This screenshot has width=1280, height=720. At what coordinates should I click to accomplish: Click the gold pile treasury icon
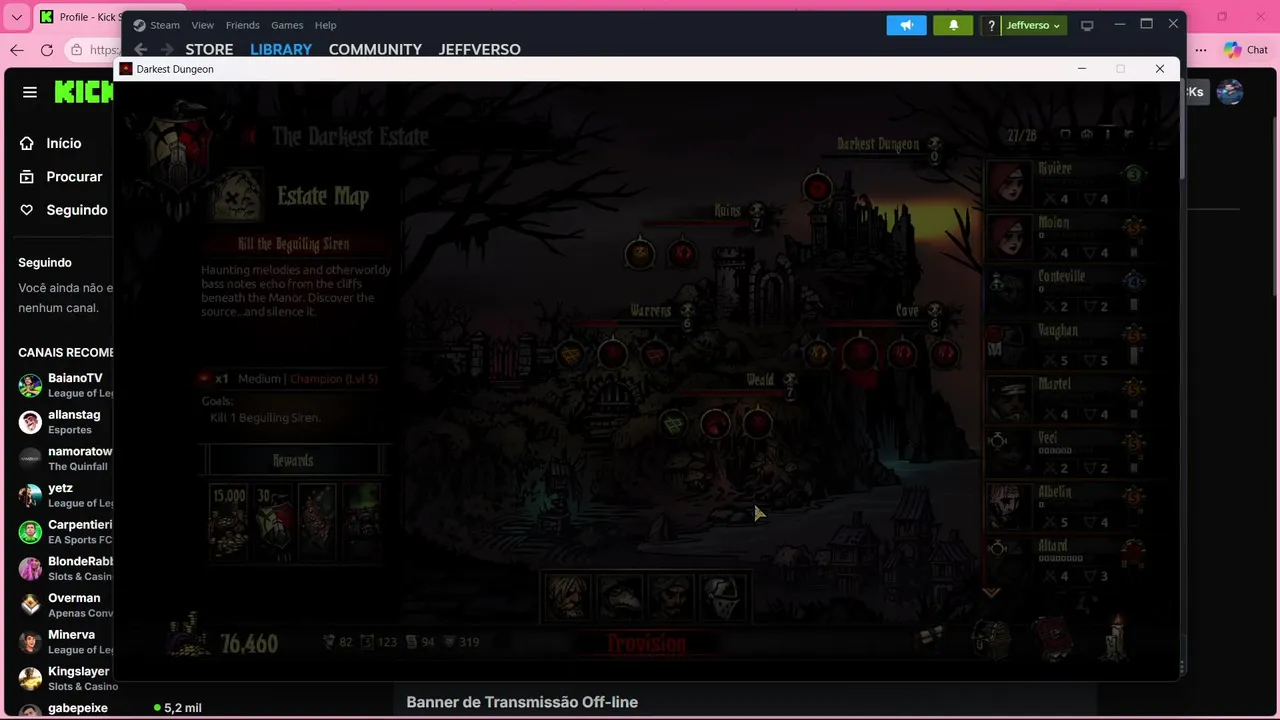(186, 636)
